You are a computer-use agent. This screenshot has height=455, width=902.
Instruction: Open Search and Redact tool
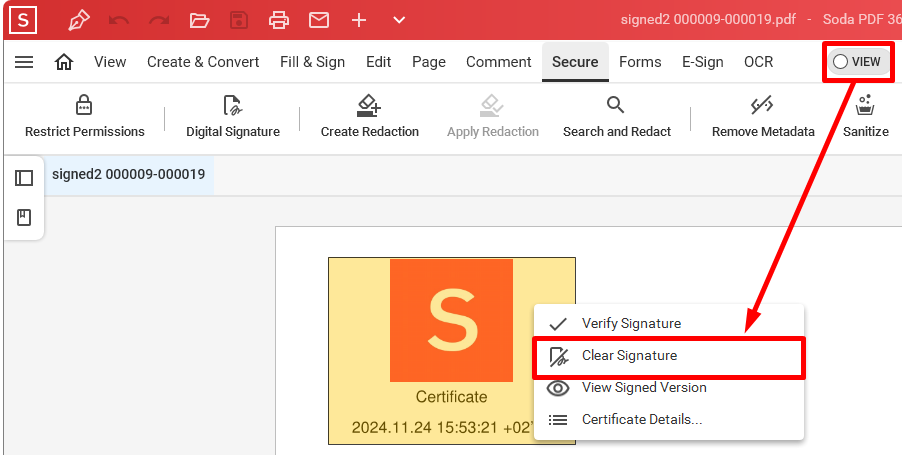coord(617,117)
